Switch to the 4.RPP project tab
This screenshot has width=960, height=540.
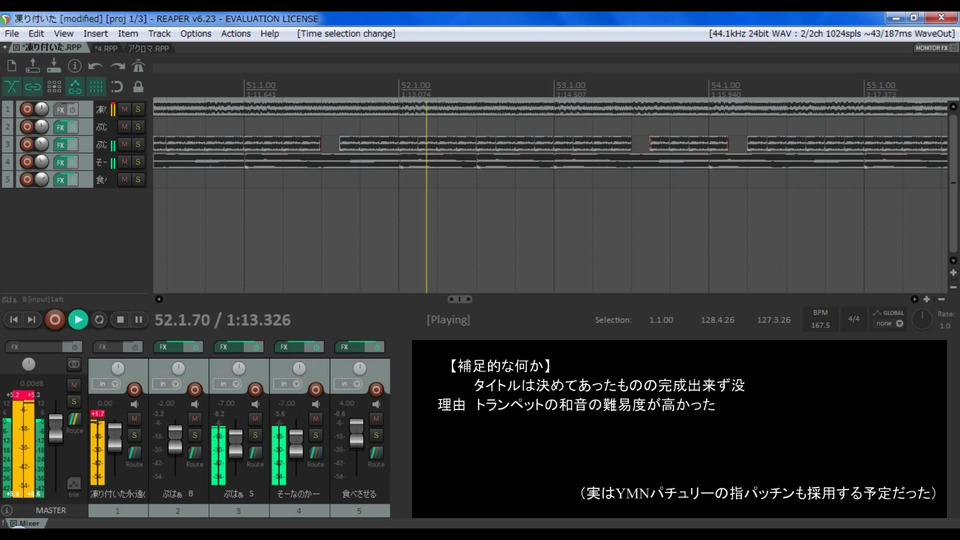(105, 48)
